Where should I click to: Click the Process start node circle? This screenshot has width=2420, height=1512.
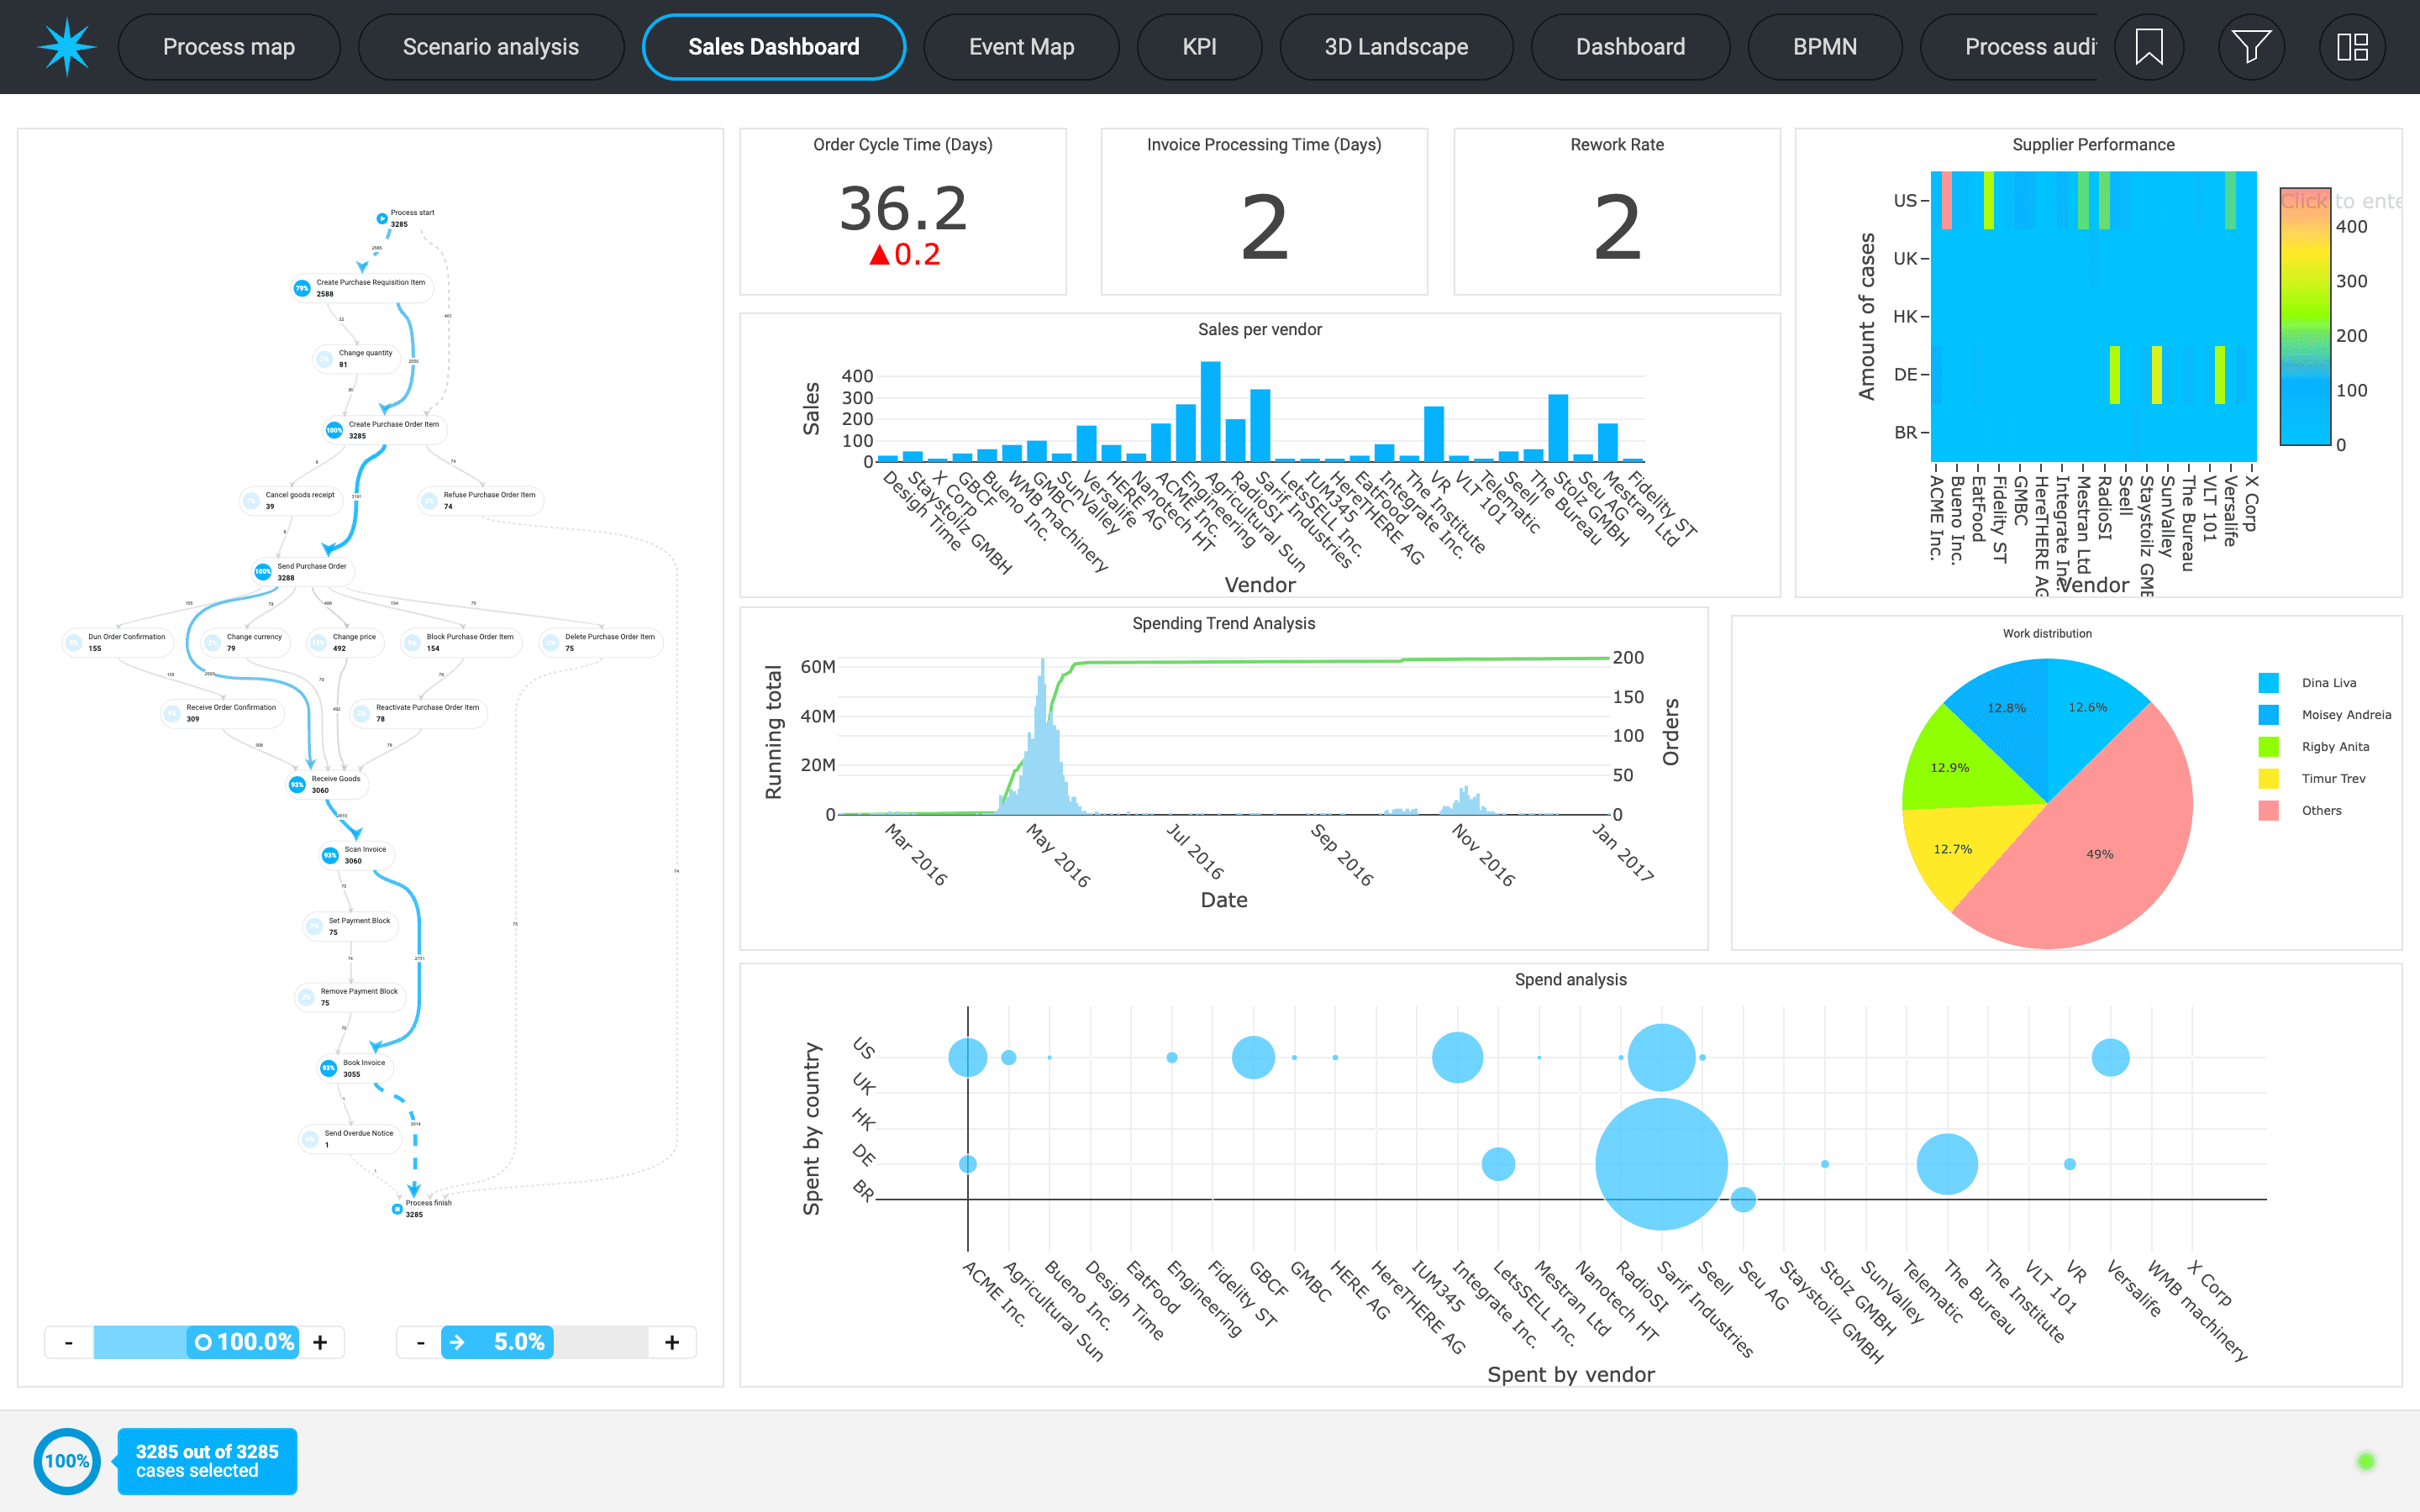382,218
